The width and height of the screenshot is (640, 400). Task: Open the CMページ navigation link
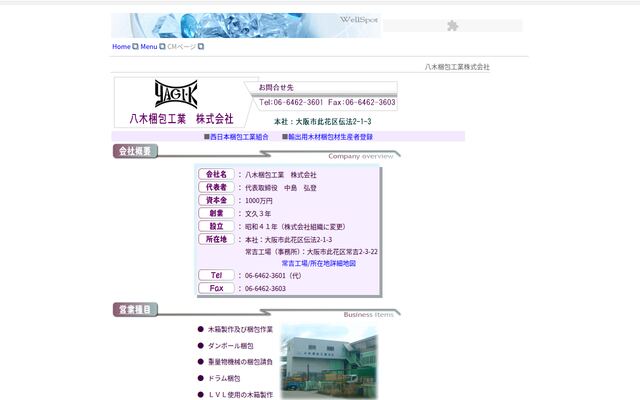tap(182, 47)
